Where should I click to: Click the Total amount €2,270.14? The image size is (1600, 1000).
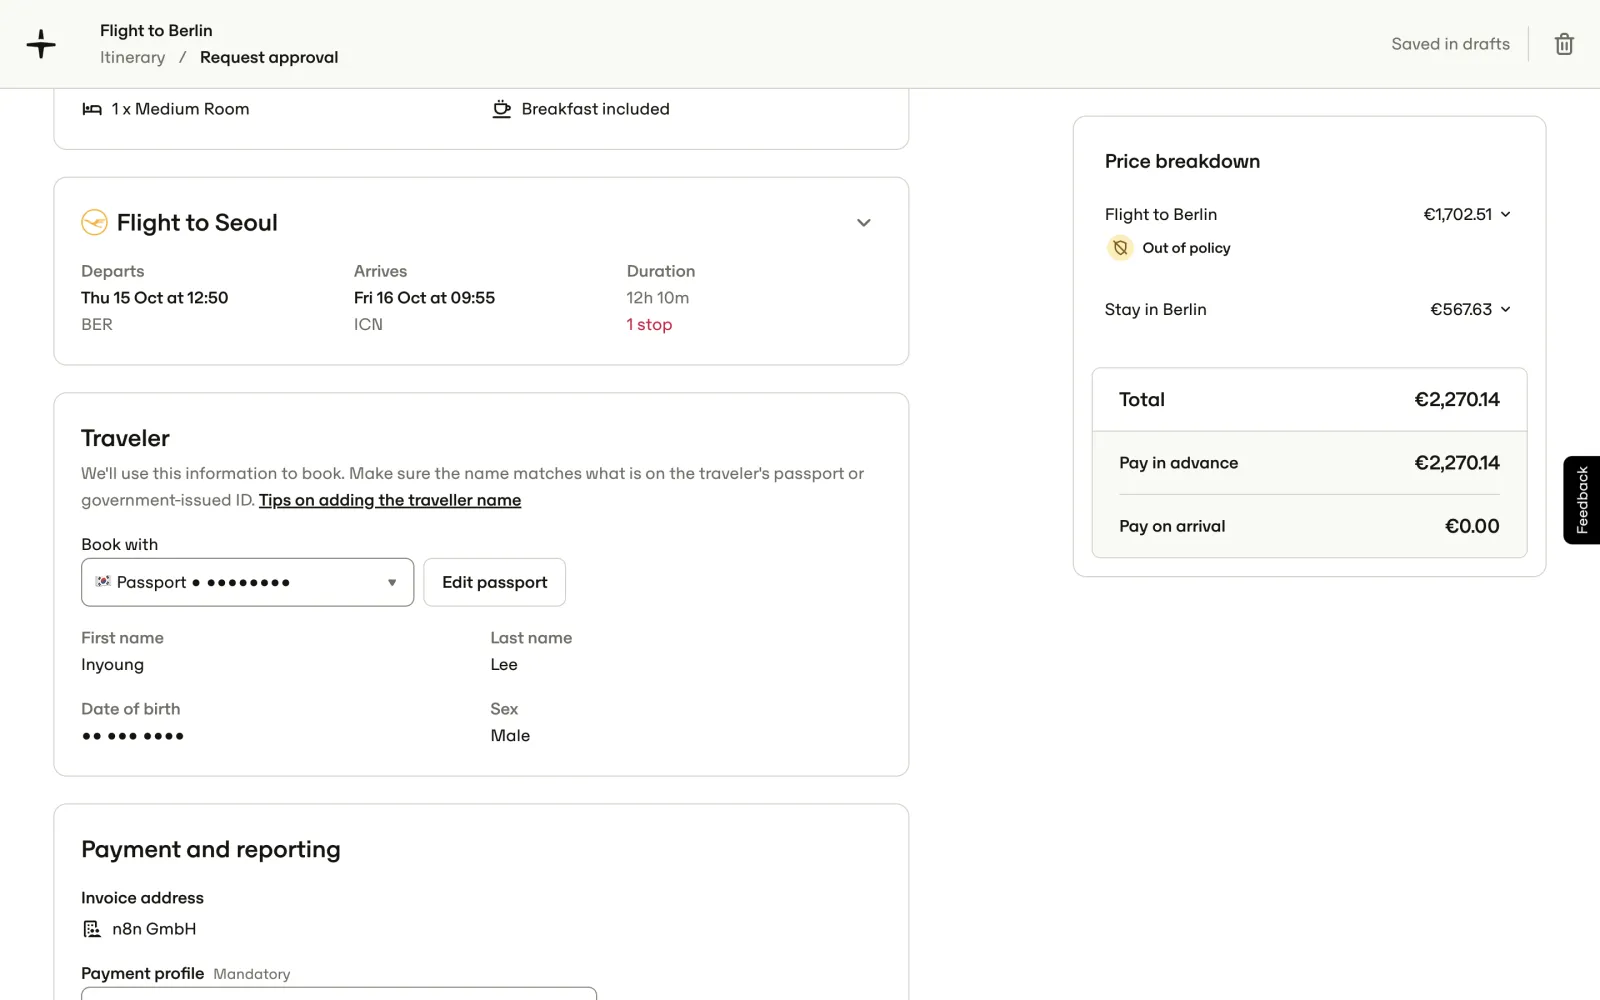coord(1457,399)
